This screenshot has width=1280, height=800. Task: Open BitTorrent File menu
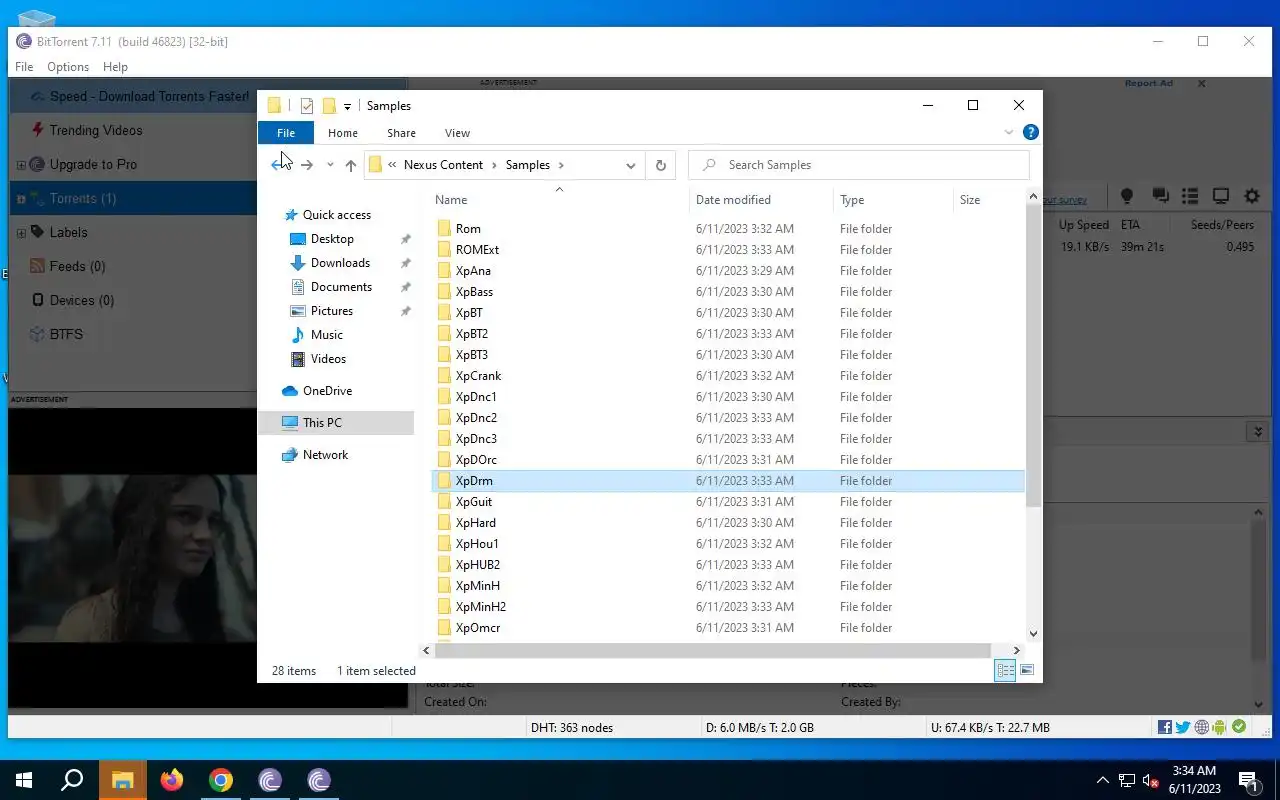coord(24,67)
